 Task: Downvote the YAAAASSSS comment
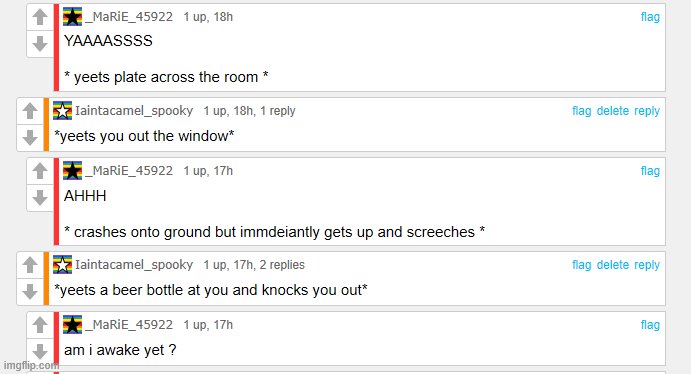coord(40,44)
